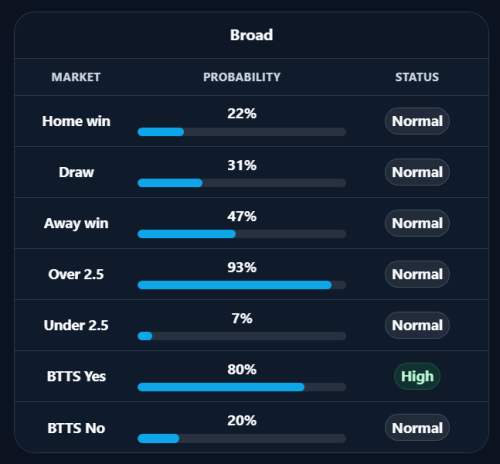Click the Normal badge for BTTS No
Viewport: 500px width, 464px height.
[417, 428]
